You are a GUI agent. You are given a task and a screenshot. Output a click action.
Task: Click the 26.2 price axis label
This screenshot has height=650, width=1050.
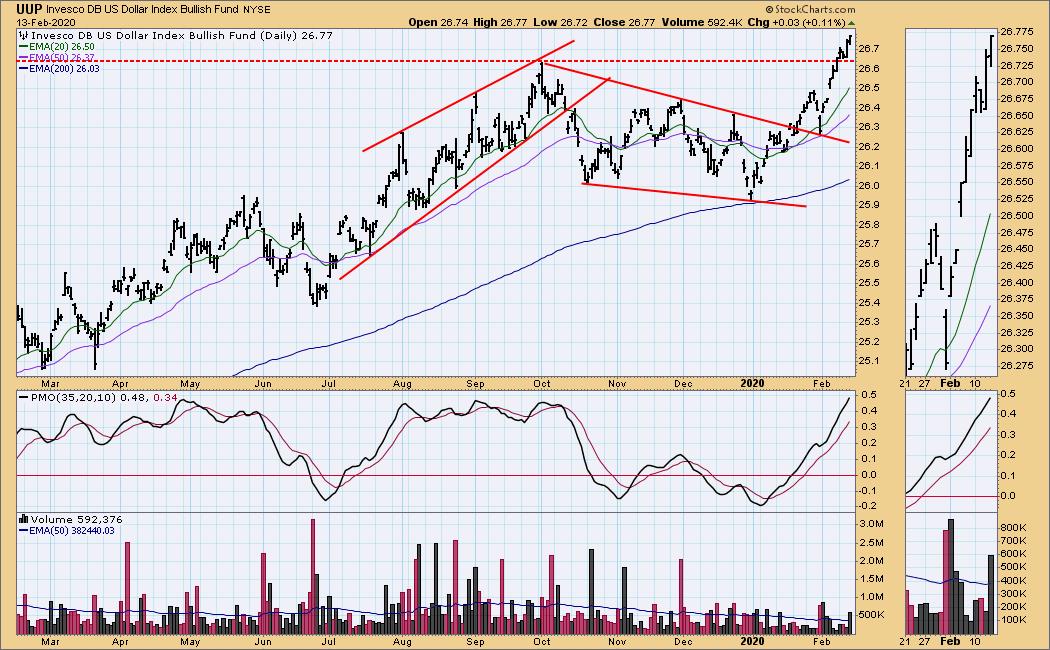[x=869, y=147]
